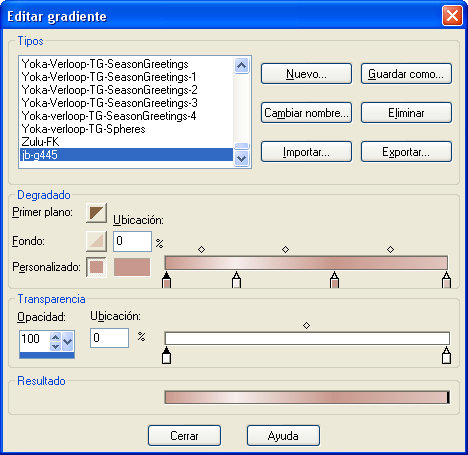This screenshot has height=455, width=468.
Task: Select the last gradient color marker
Action: click(x=446, y=279)
